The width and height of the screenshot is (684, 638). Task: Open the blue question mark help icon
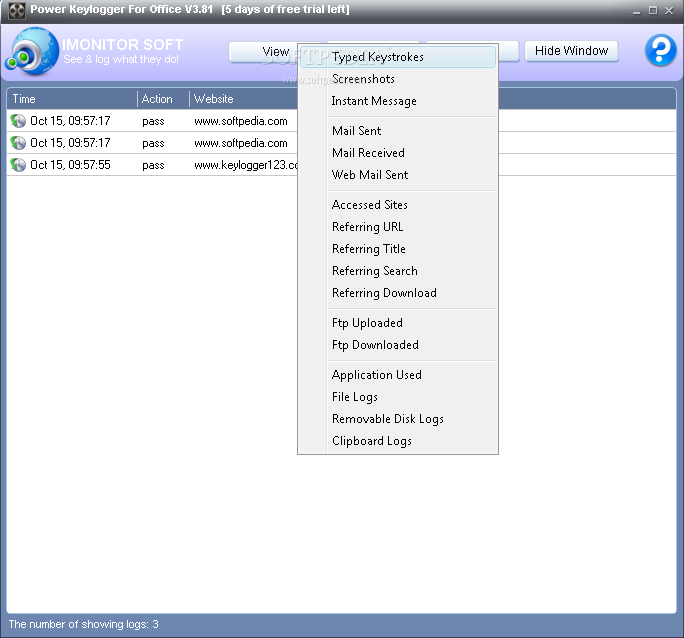[x=660, y=50]
